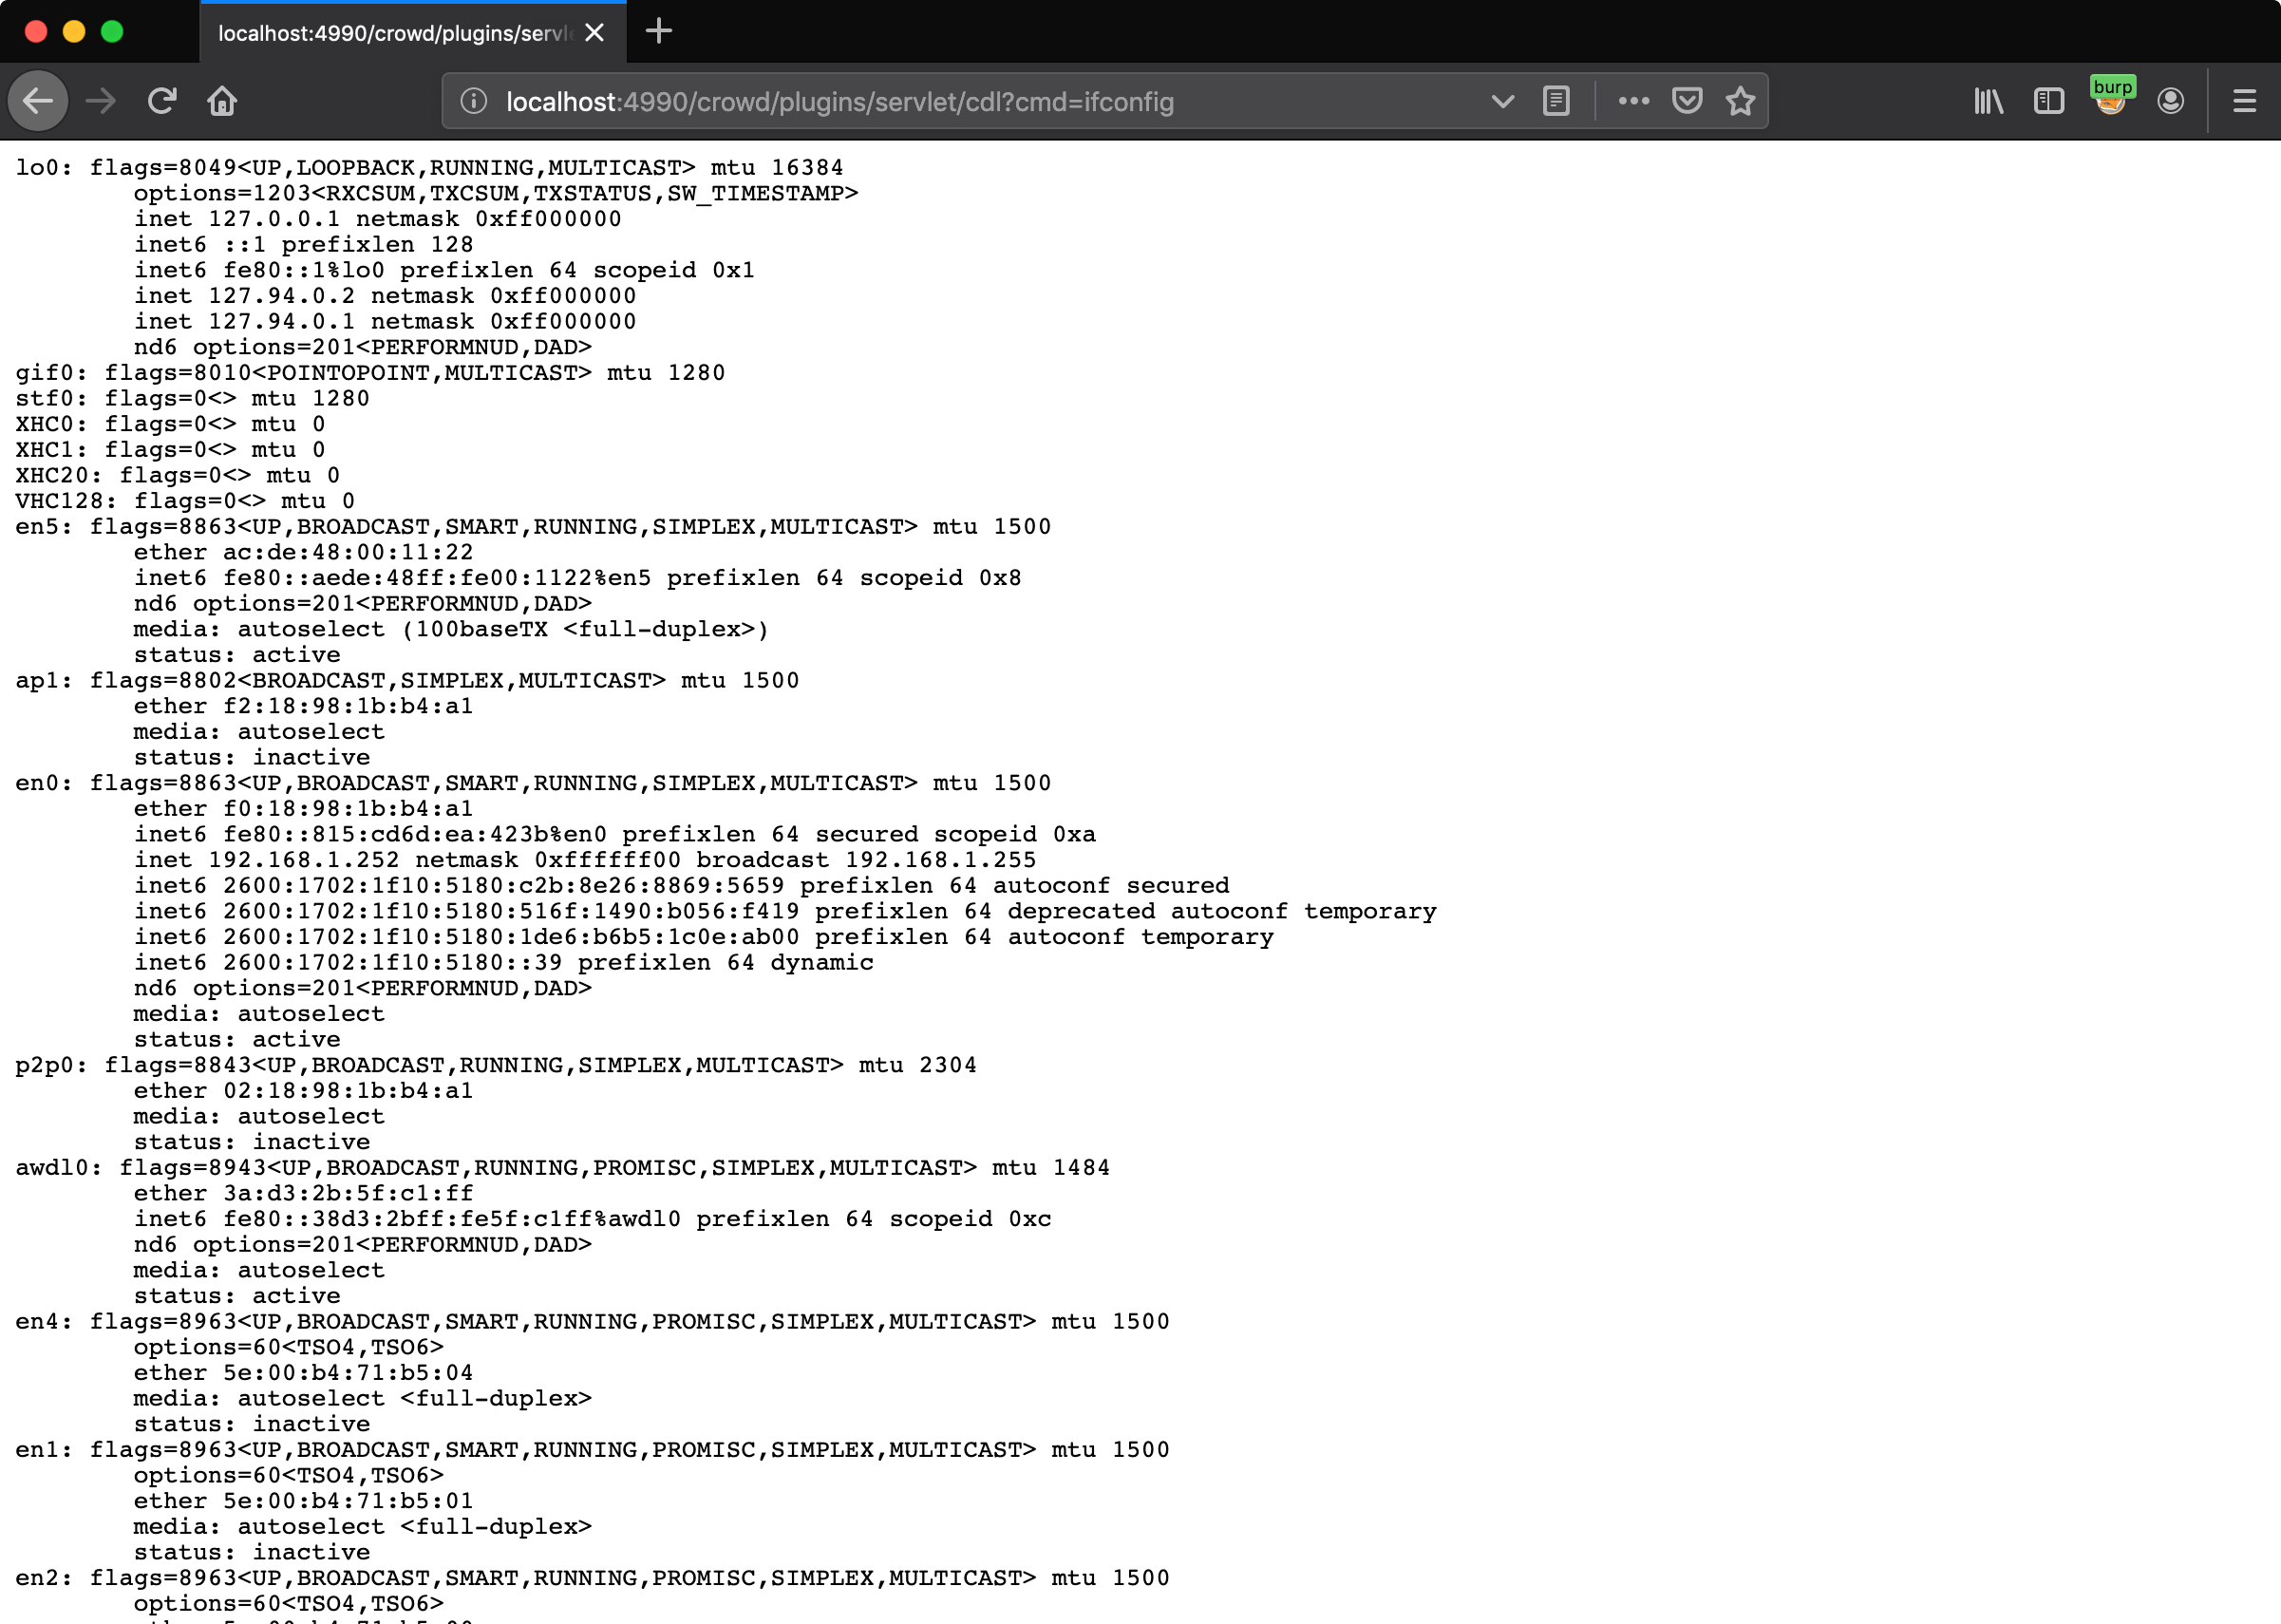Open the page actions three-dots menu
The image size is (2281, 1624).
[1633, 101]
